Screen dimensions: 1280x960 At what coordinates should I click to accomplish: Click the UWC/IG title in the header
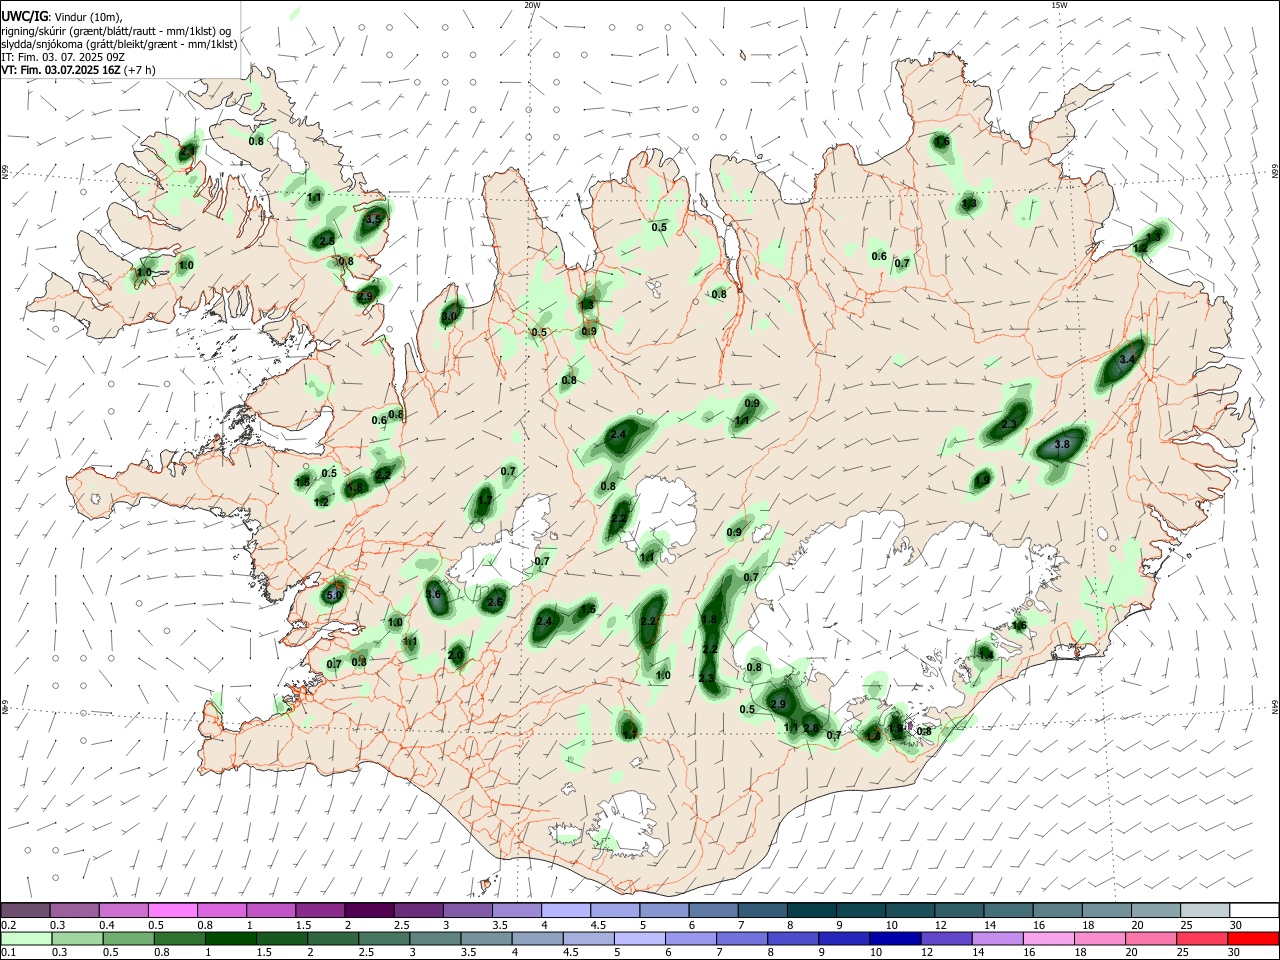24,16
